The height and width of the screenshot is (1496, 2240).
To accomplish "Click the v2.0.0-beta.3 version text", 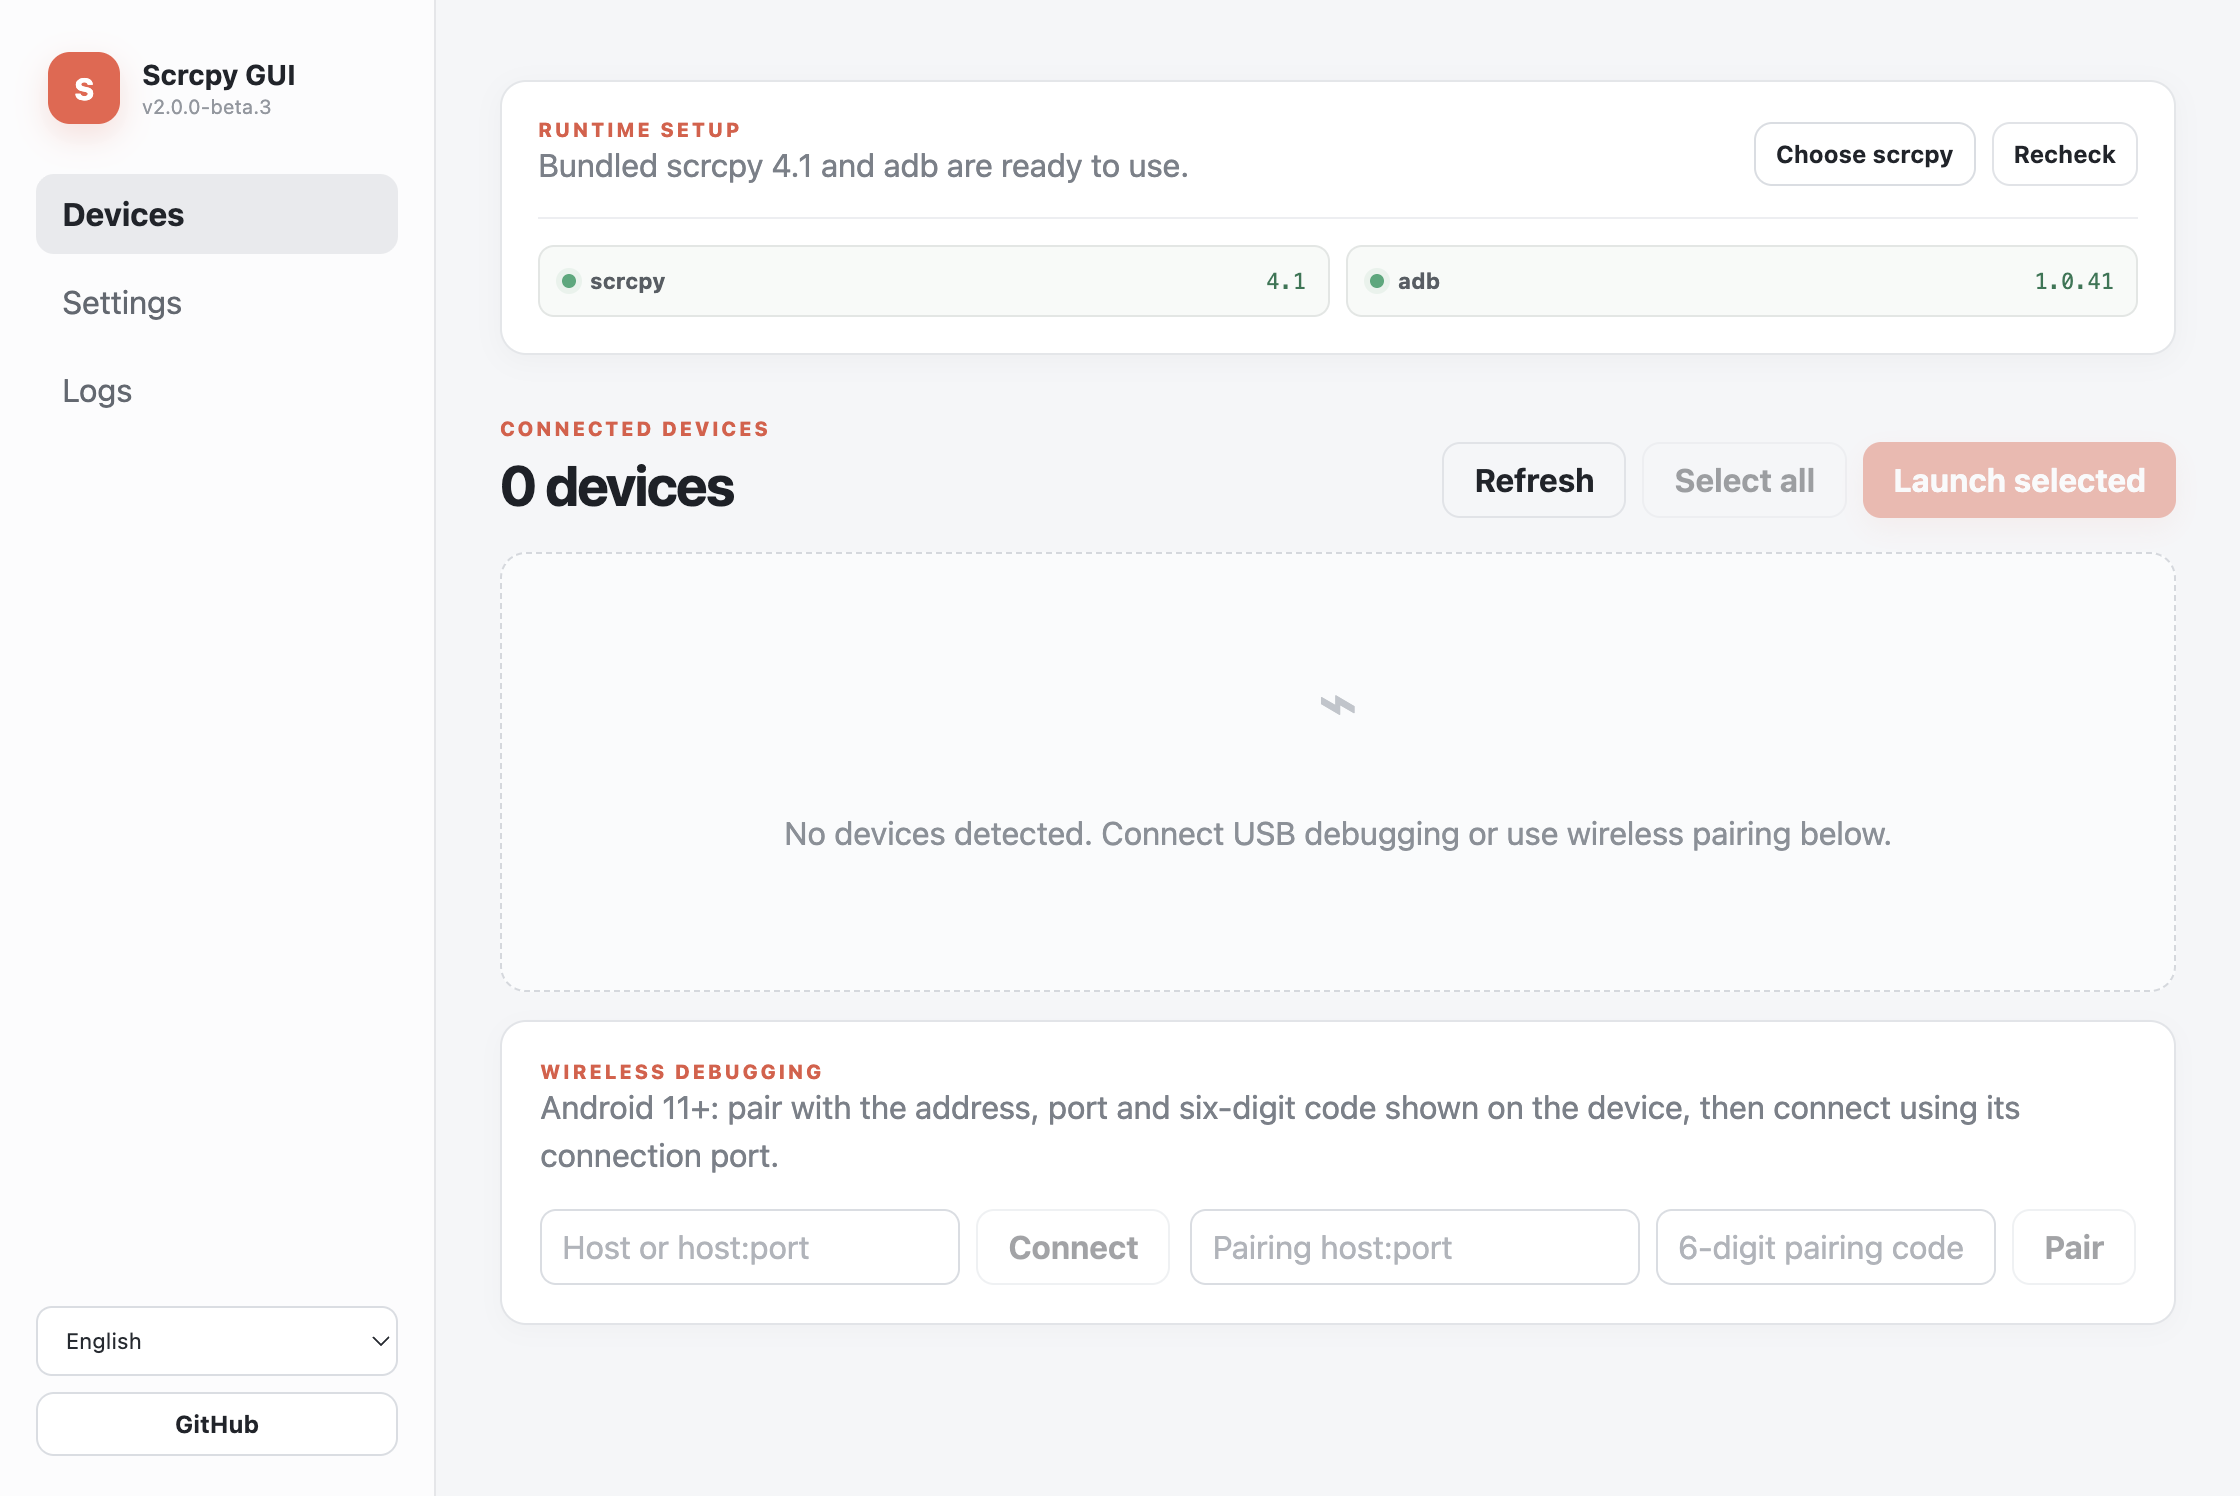I will click(207, 107).
